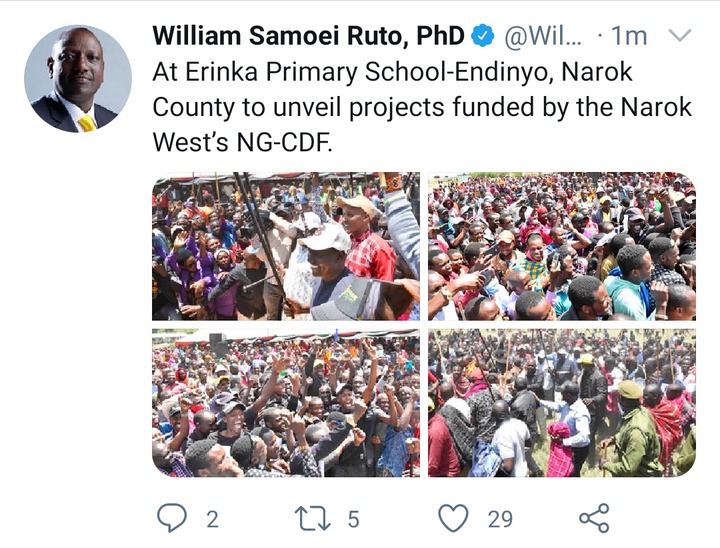720x548 pixels.
Task: Like the tweet with the heart icon
Action: tap(454, 518)
